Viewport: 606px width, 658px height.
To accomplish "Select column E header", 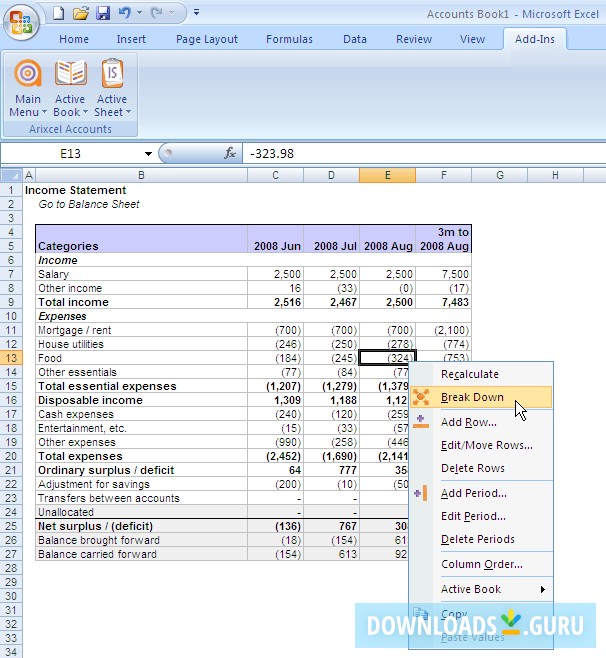I will click(387, 175).
